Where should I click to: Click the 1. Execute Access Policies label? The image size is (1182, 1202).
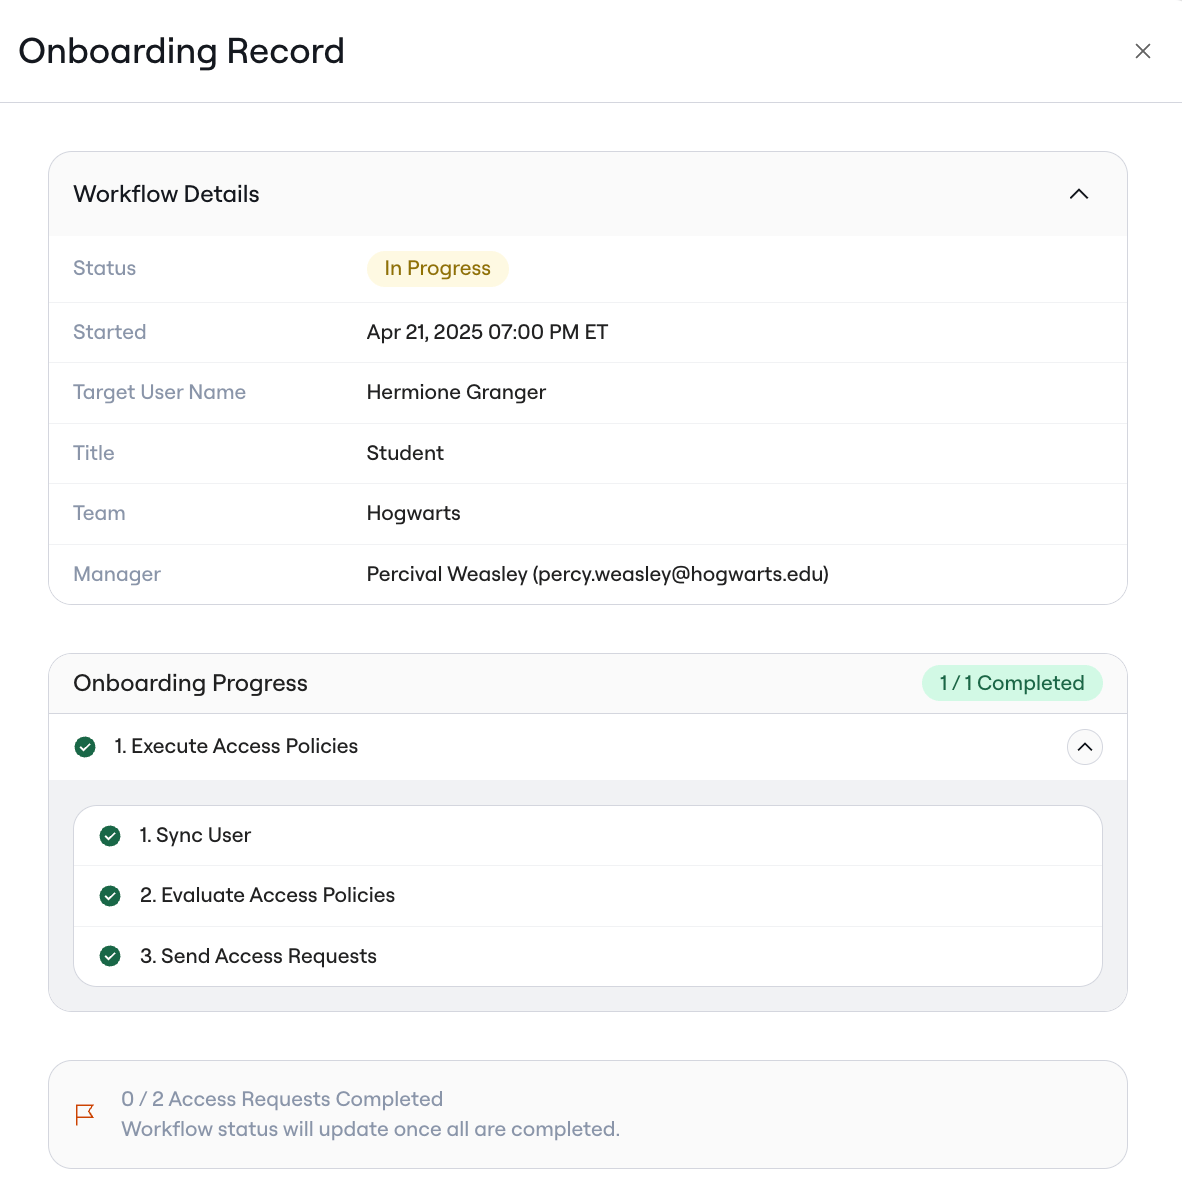pos(236,746)
